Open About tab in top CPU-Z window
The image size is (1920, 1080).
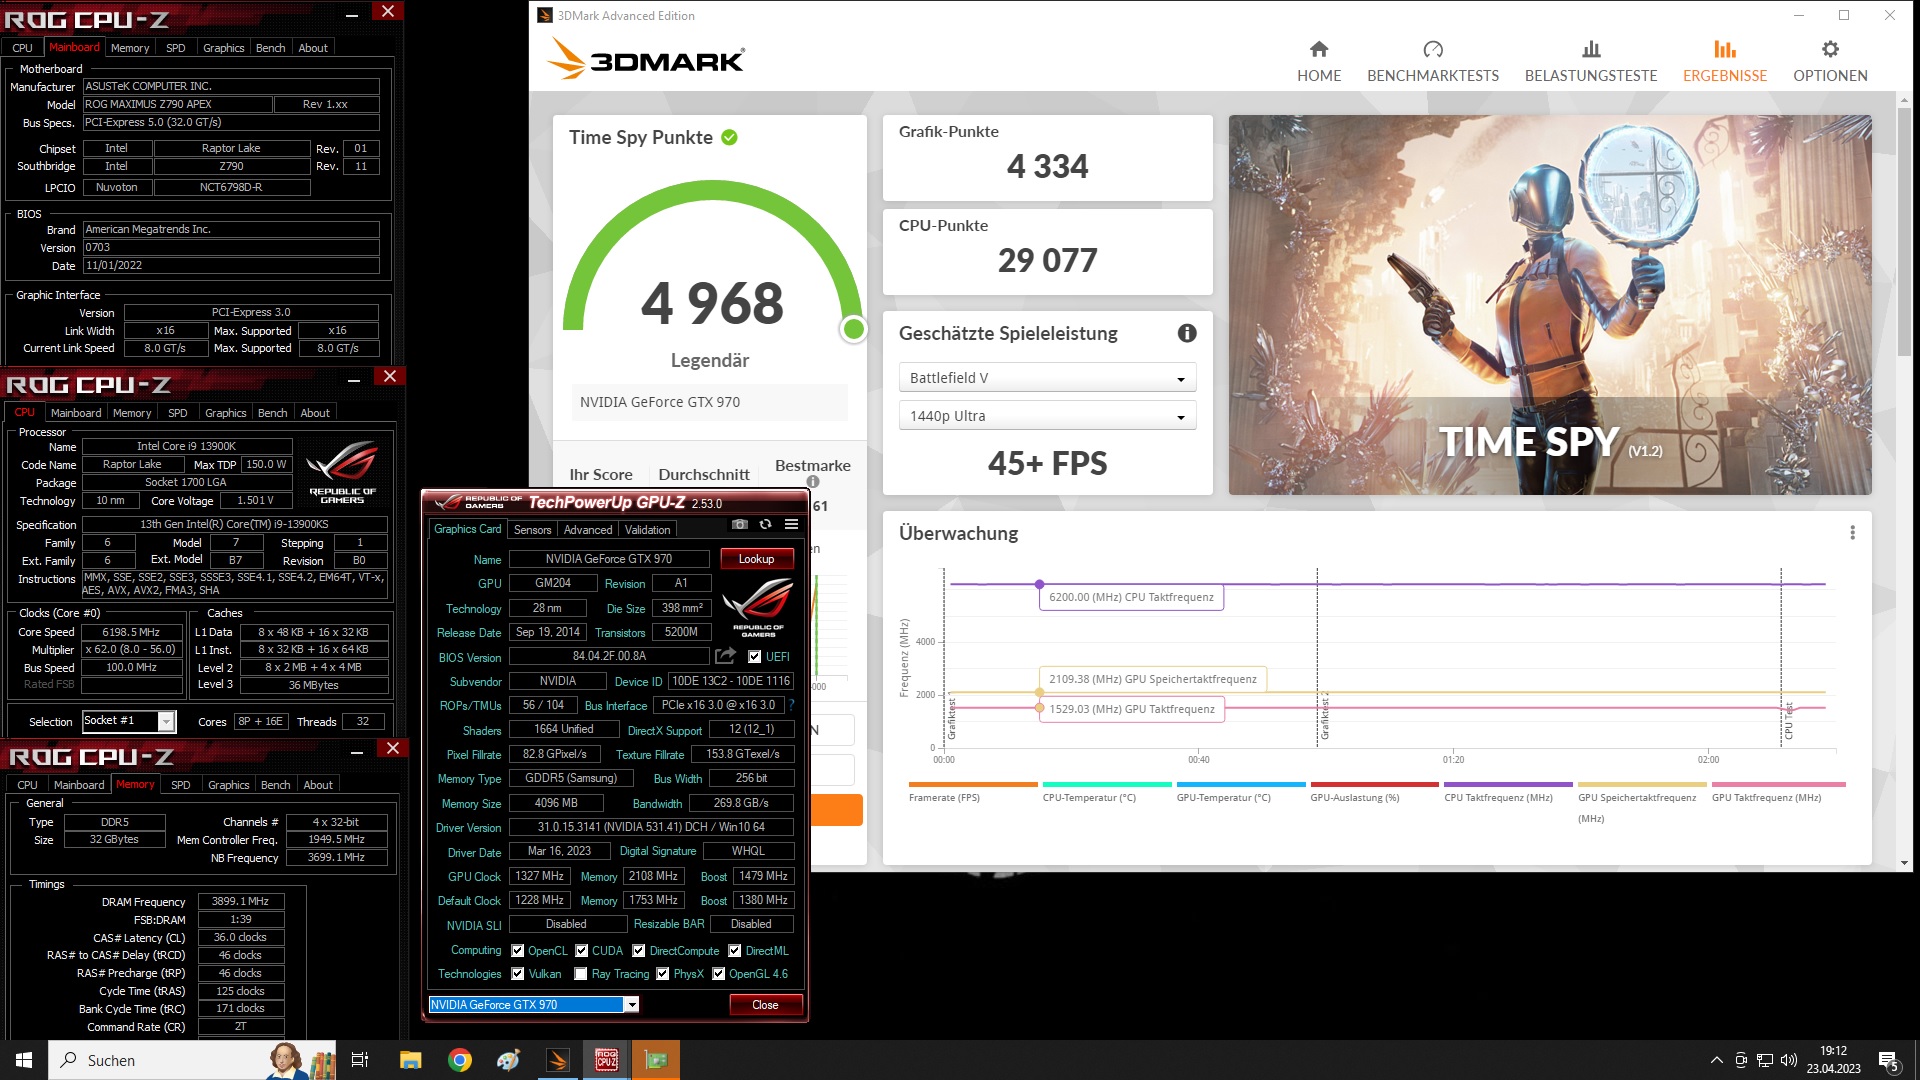point(313,48)
